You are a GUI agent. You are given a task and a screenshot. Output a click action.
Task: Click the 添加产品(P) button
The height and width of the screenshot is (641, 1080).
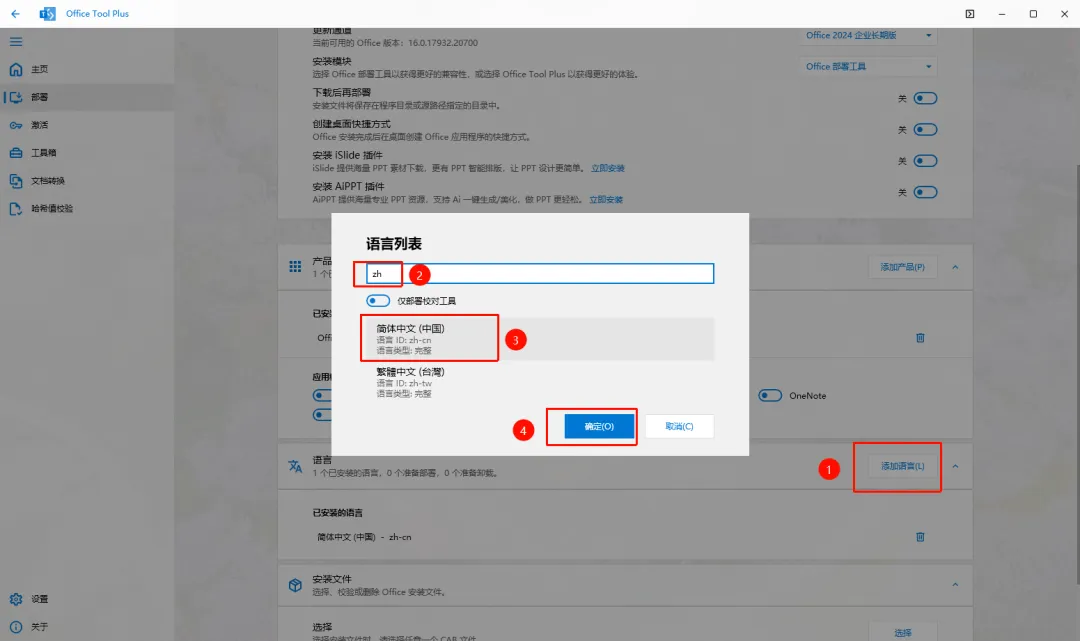point(902,267)
